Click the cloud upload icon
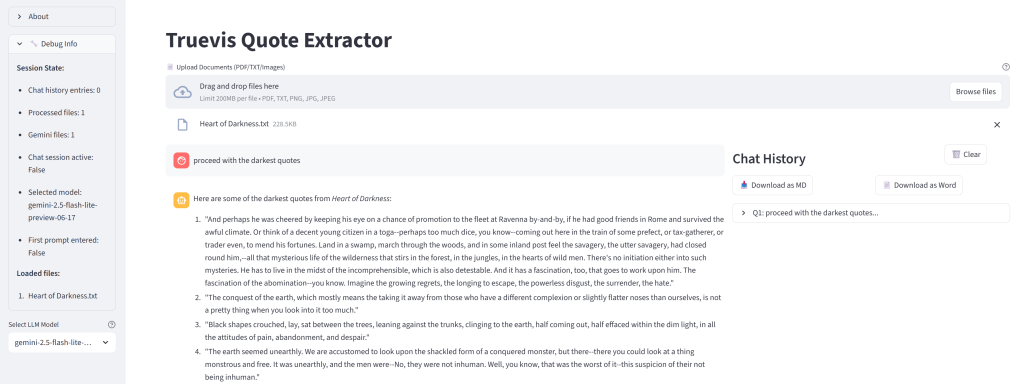The width and height of the screenshot is (1024, 384). coord(182,92)
